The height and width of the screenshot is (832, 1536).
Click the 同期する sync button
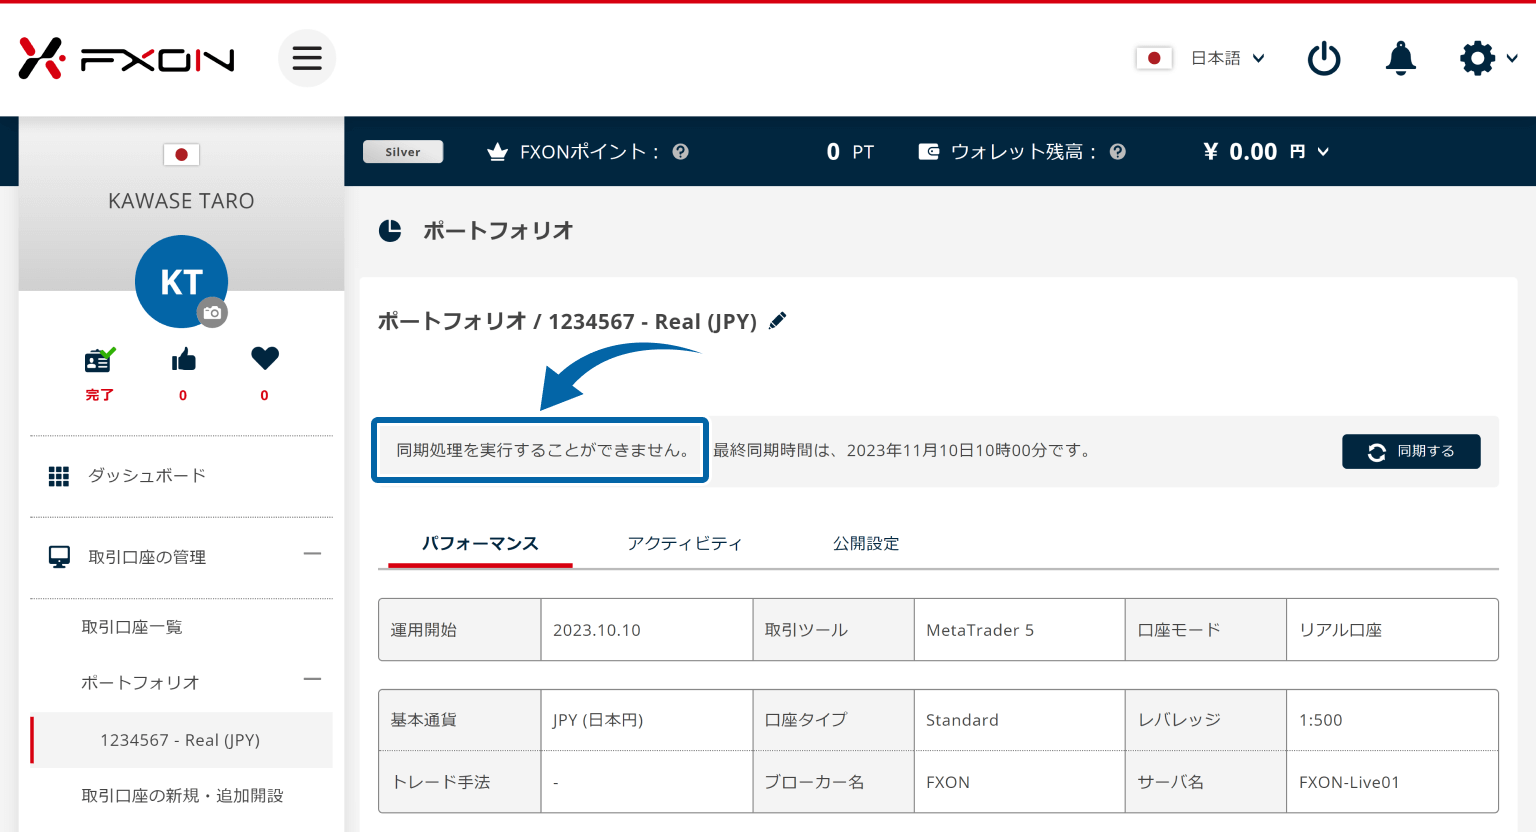(x=1411, y=451)
